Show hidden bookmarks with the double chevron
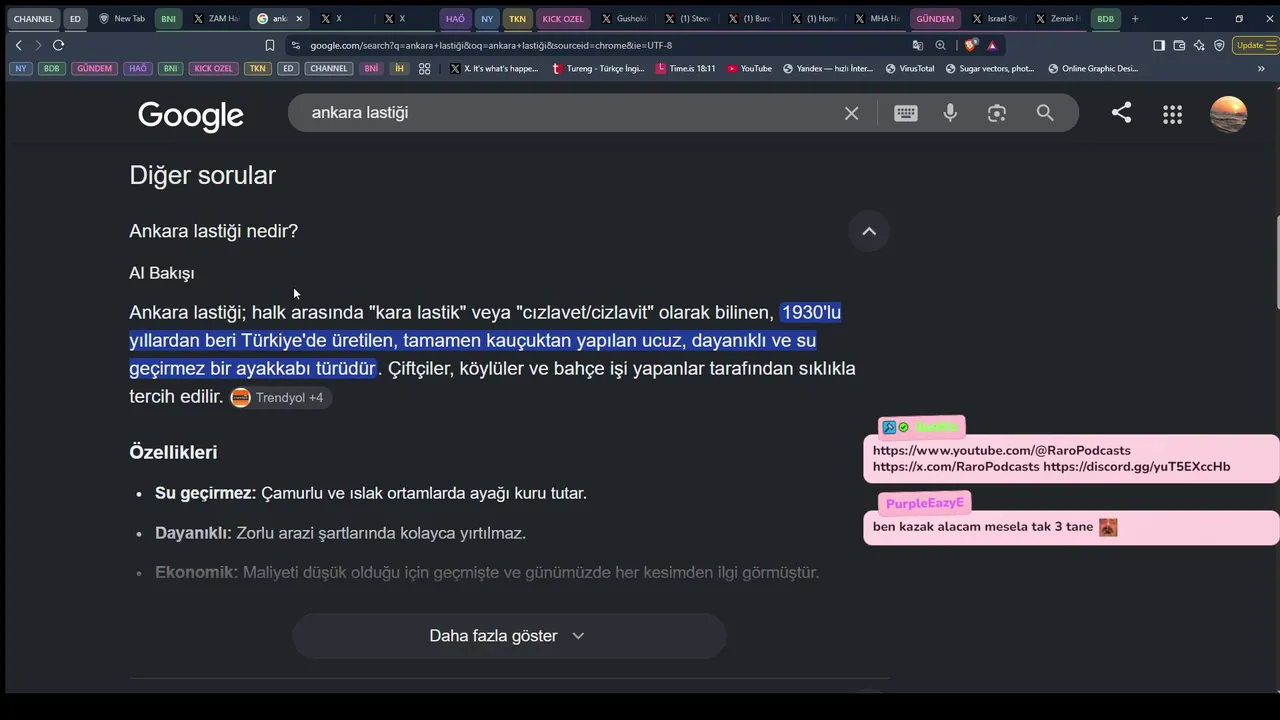This screenshot has width=1280, height=720. tap(1261, 68)
